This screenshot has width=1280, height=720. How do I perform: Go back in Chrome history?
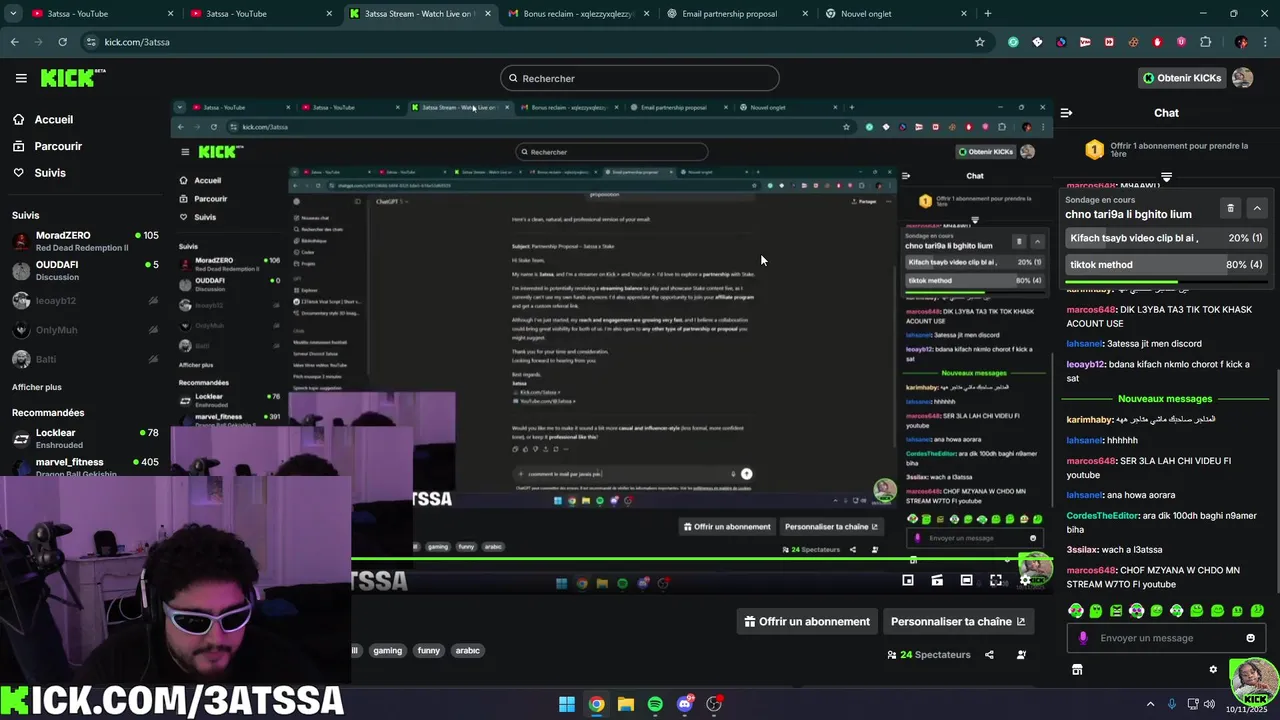tap(14, 42)
